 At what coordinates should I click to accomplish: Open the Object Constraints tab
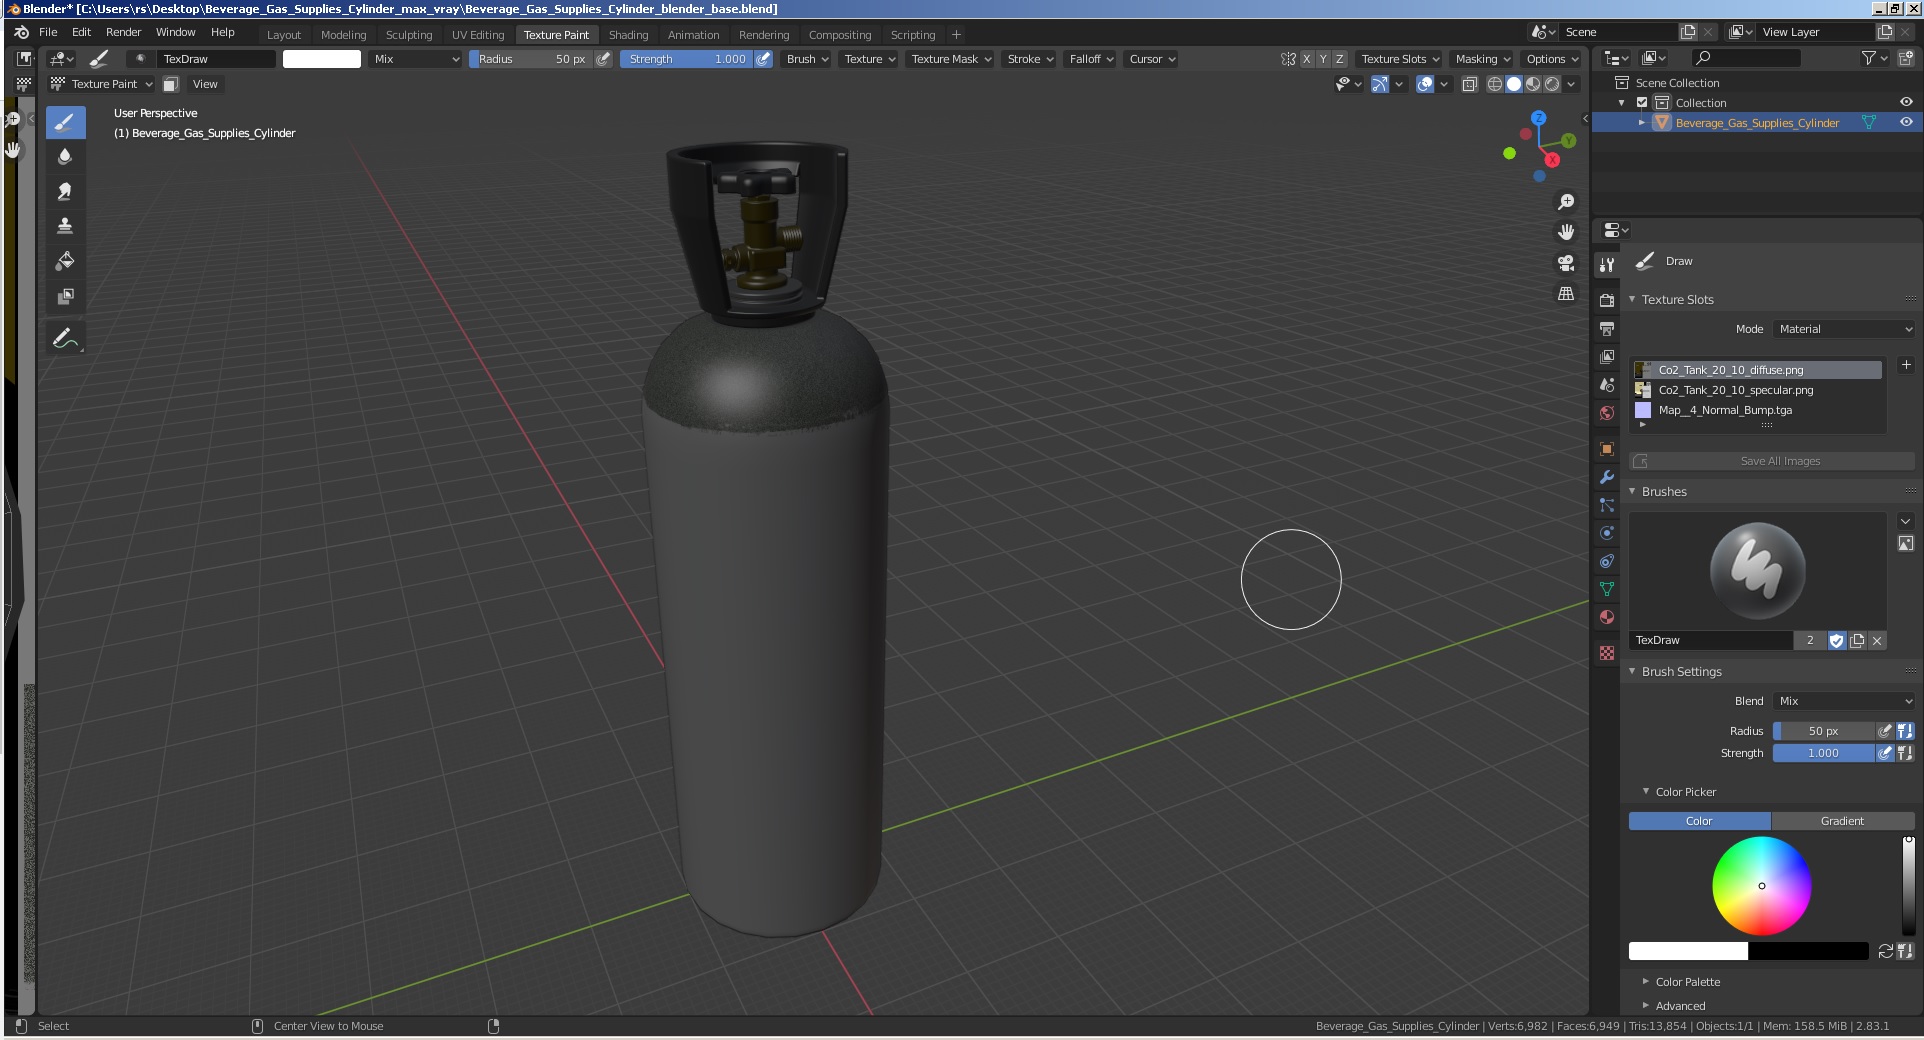[x=1607, y=561]
